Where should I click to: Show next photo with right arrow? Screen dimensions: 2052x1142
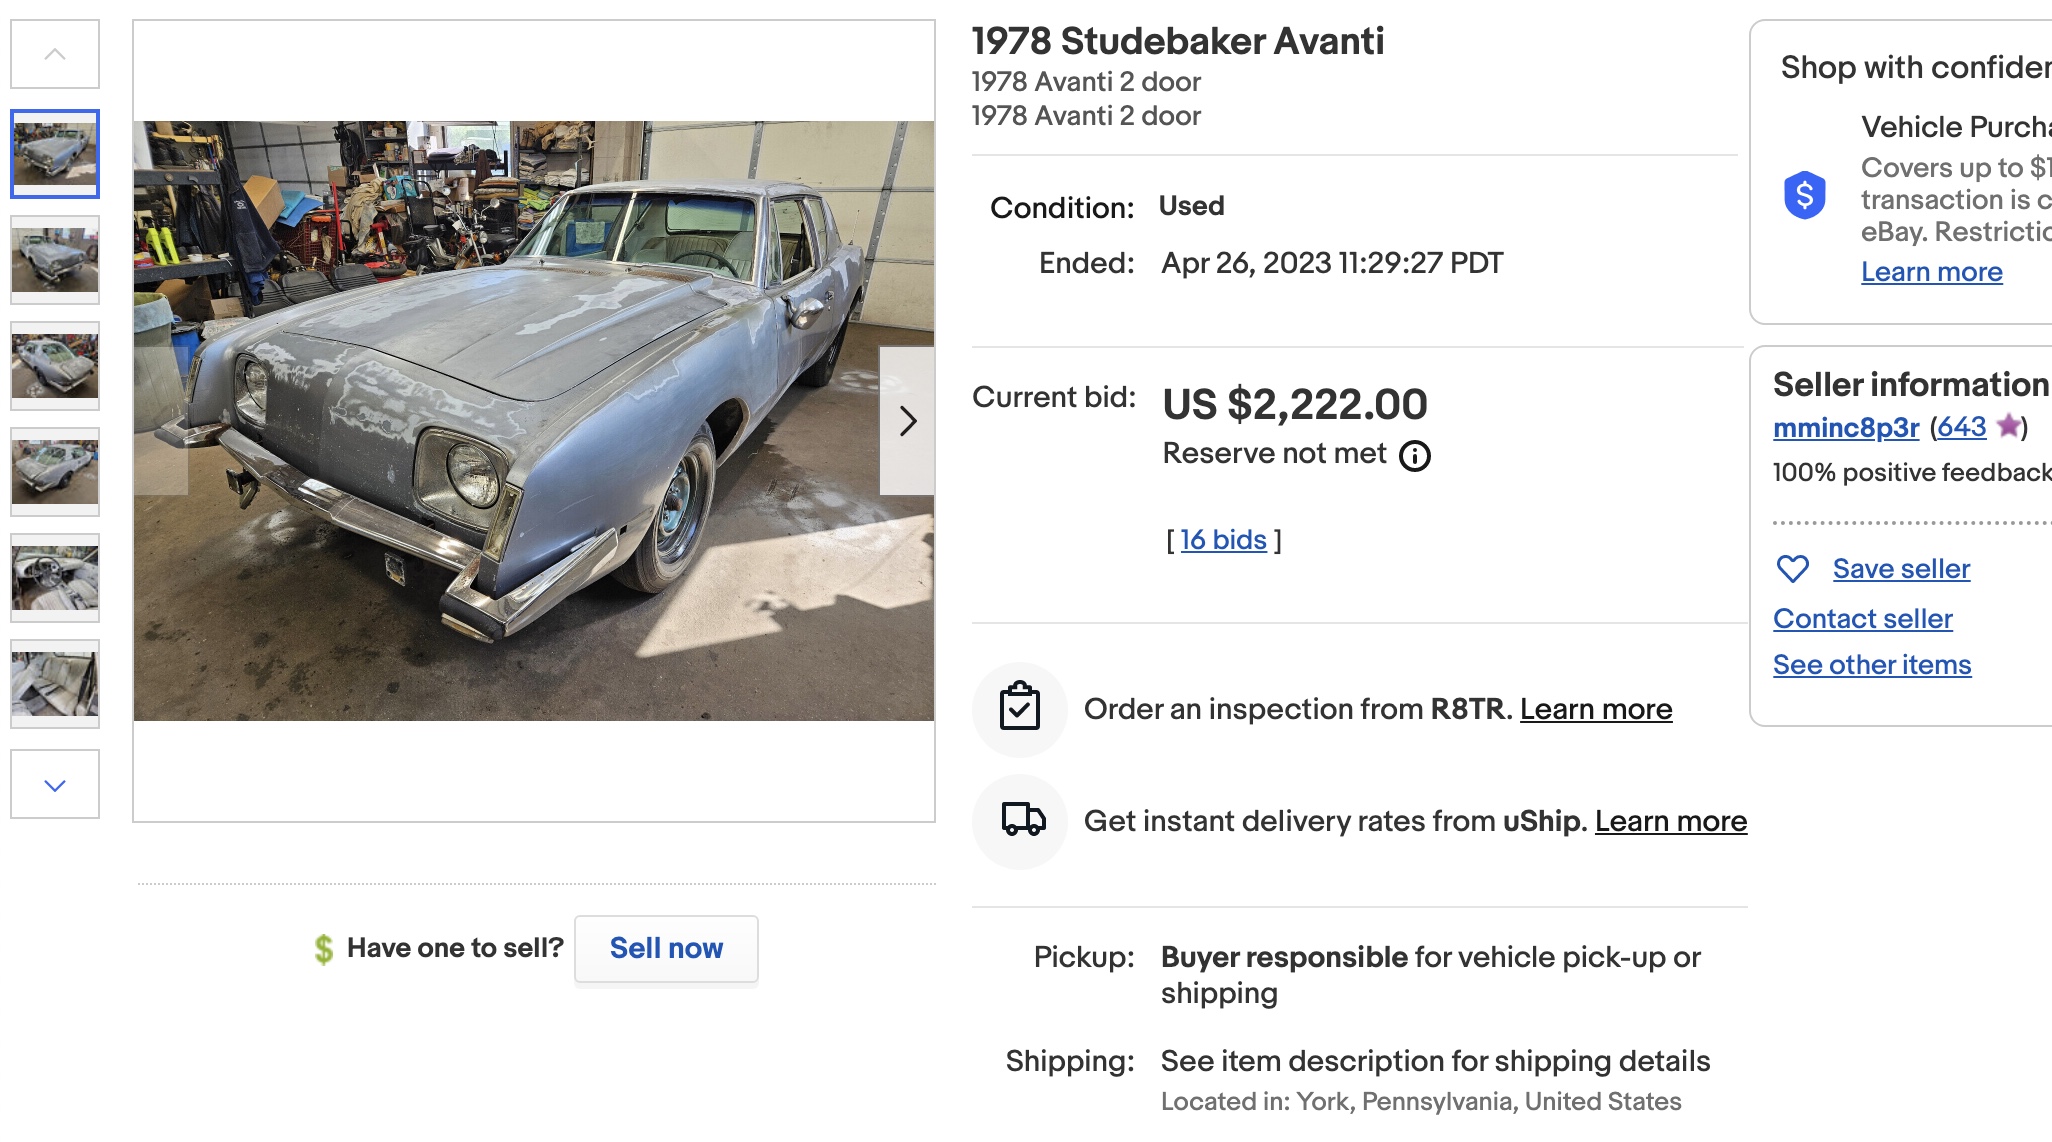pyautogui.click(x=907, y=421)
